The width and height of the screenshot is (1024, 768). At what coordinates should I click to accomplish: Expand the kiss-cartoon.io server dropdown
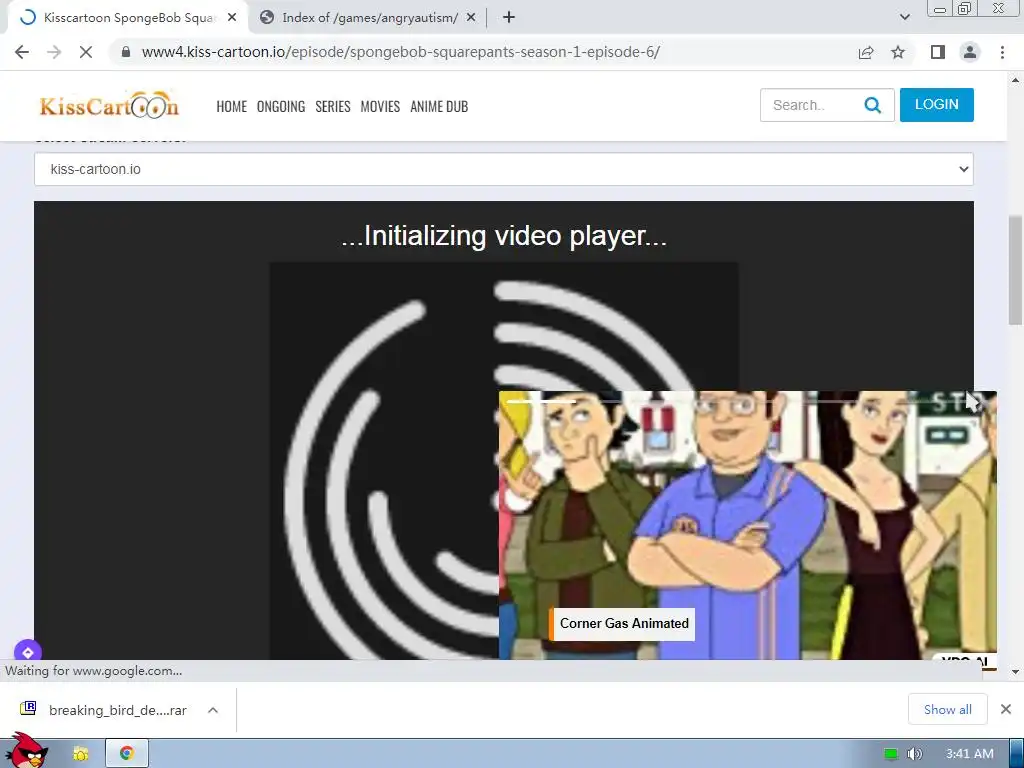[x=504, y=169]
